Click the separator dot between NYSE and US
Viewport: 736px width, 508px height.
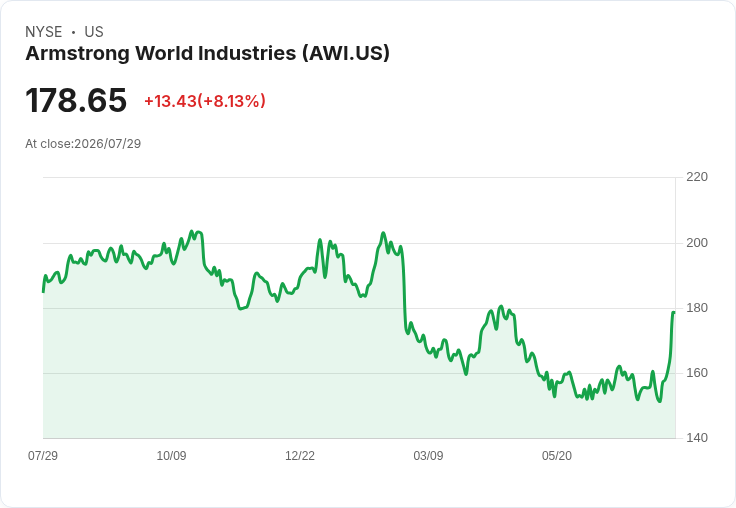click(73, 32)
